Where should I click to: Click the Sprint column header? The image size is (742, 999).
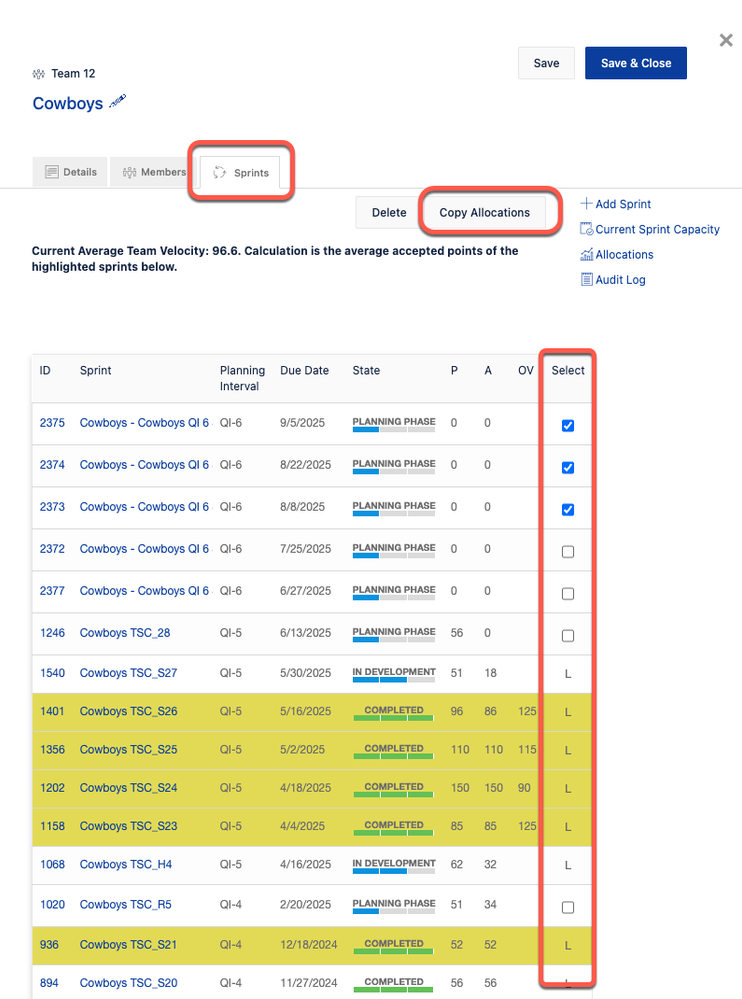[96, 371]
